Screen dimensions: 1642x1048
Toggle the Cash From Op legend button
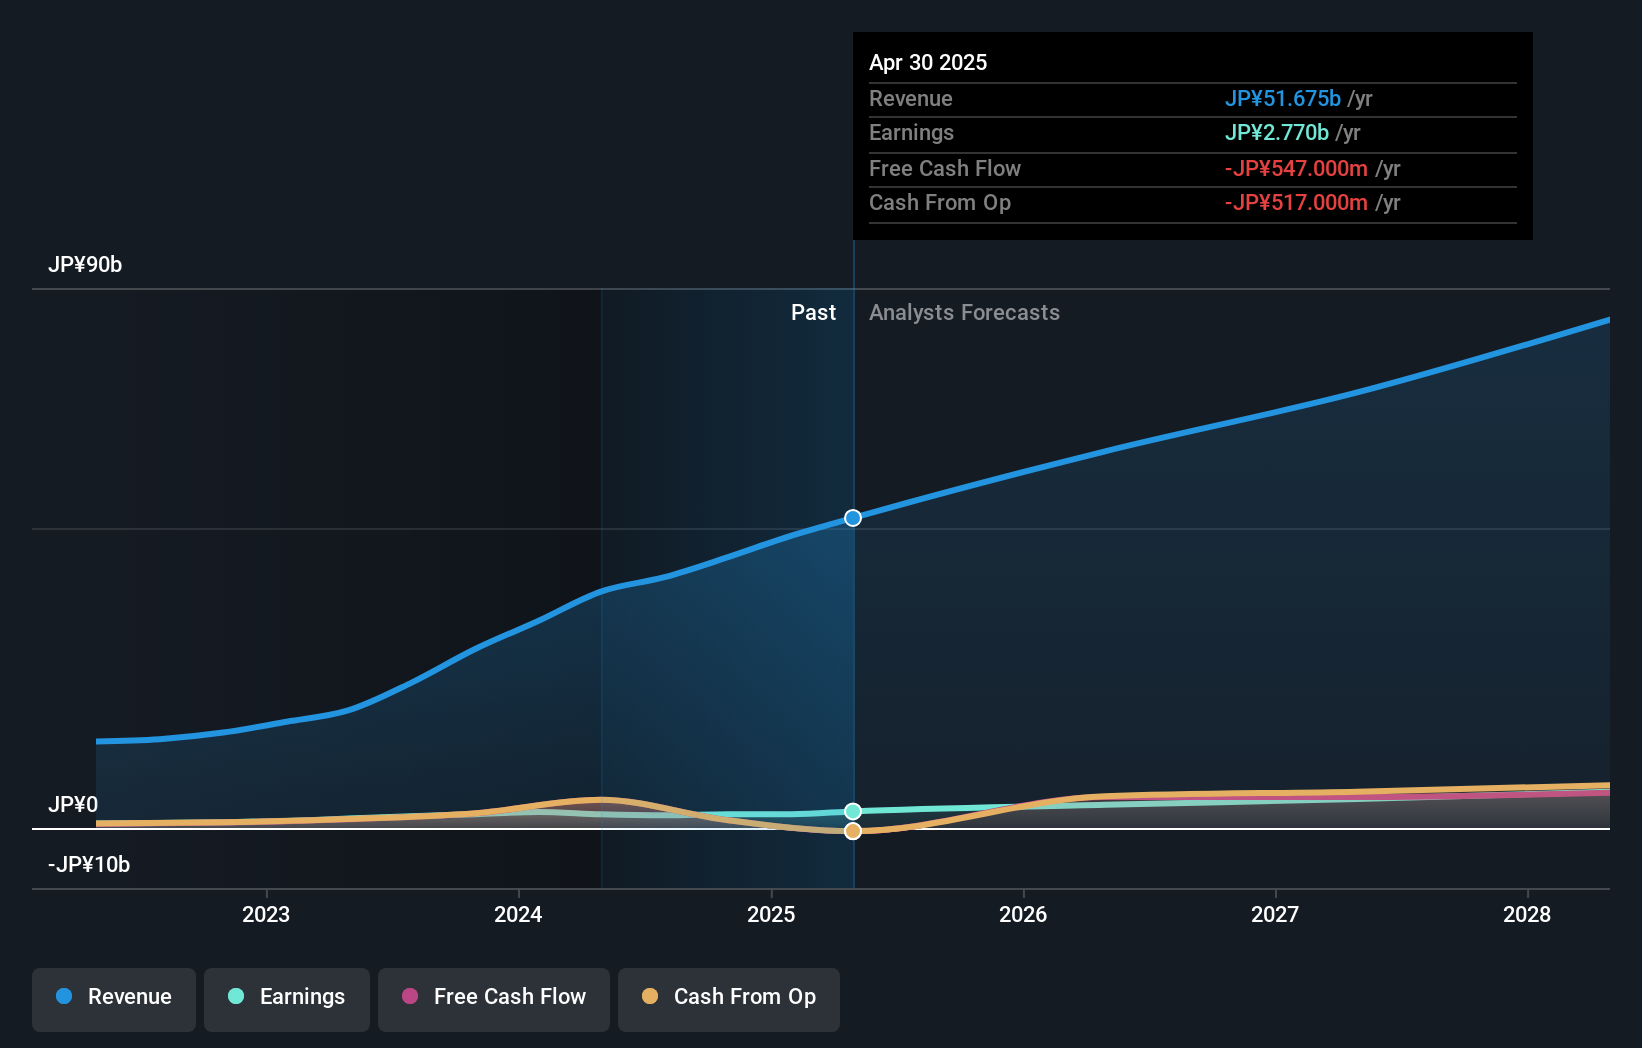(x=729, y=999)
